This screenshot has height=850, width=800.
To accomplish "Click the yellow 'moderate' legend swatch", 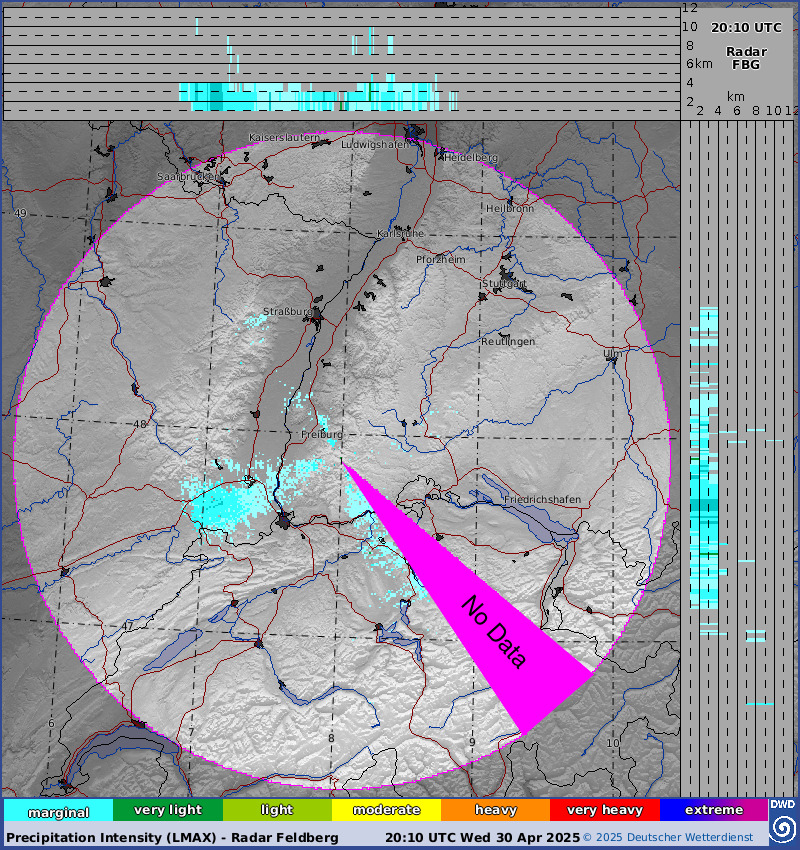I will click(386, 810).
